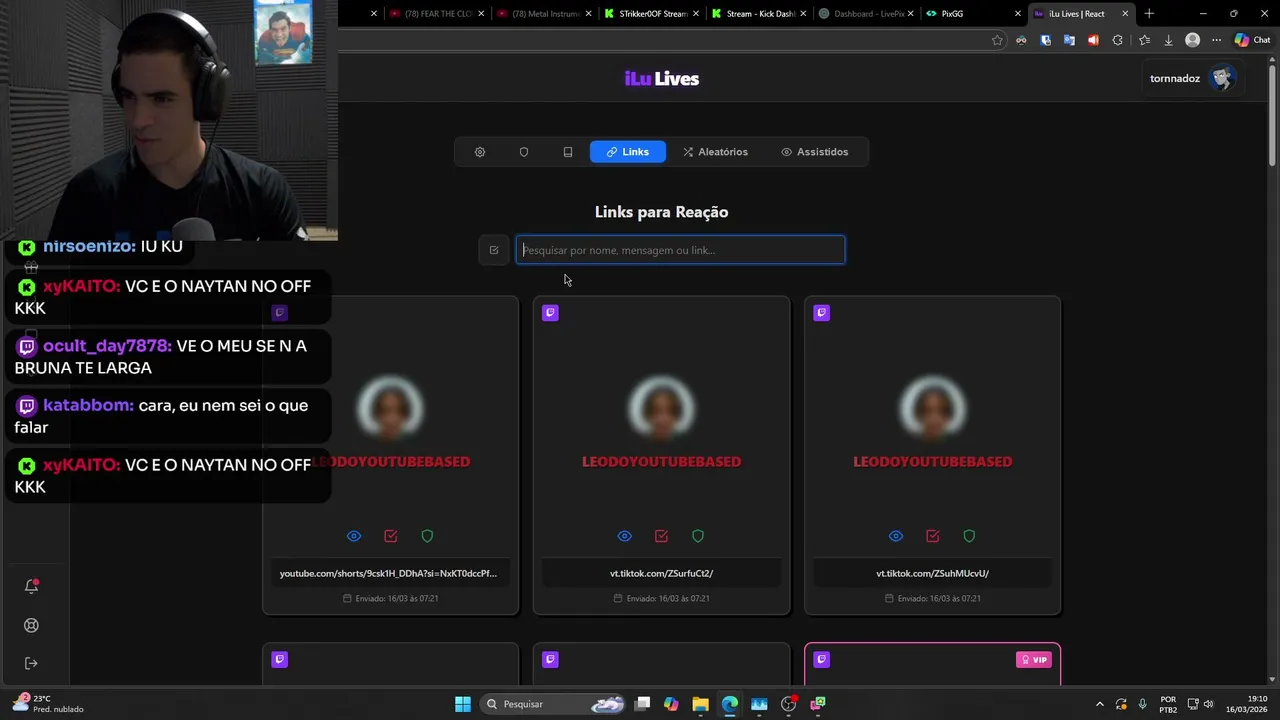Open browser profile avatar icon
This screenshot has height=720, width=1280.
1192,40
